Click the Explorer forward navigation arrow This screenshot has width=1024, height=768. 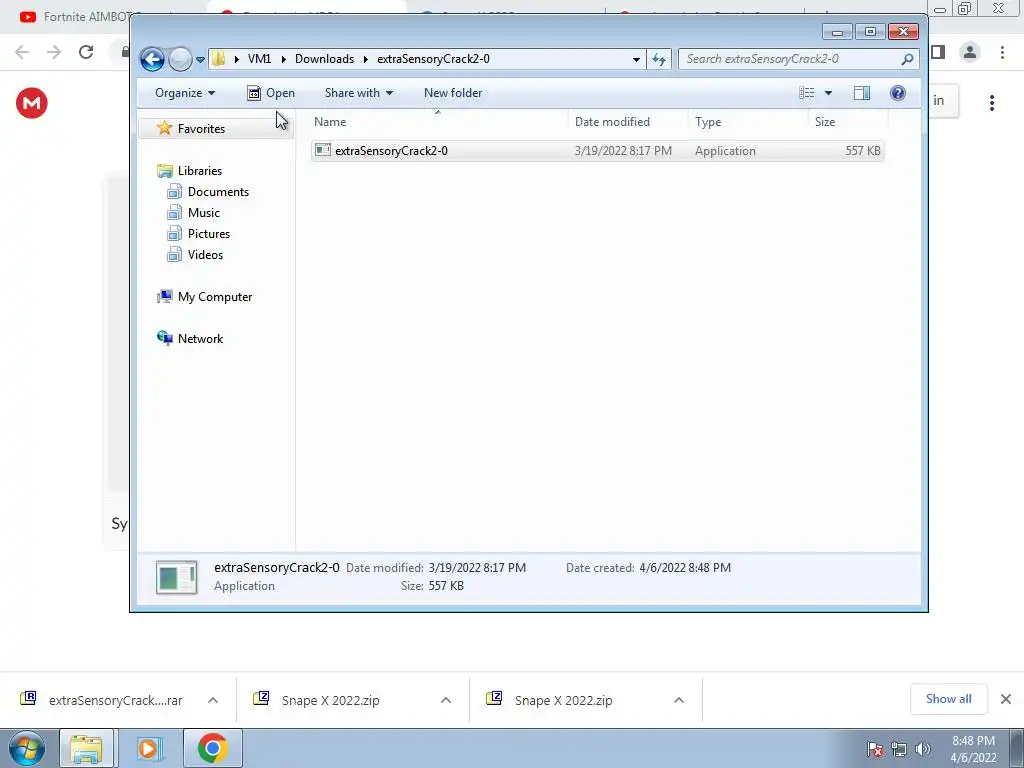coord(180,59)
